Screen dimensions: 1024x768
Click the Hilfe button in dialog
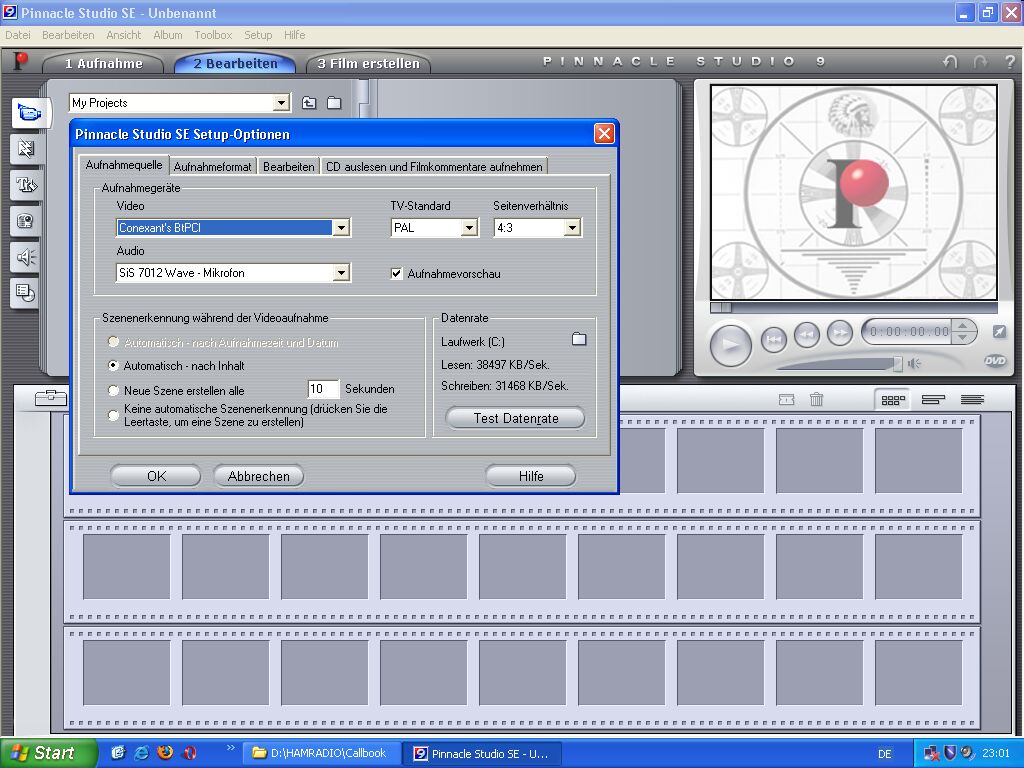coord(531,476)
